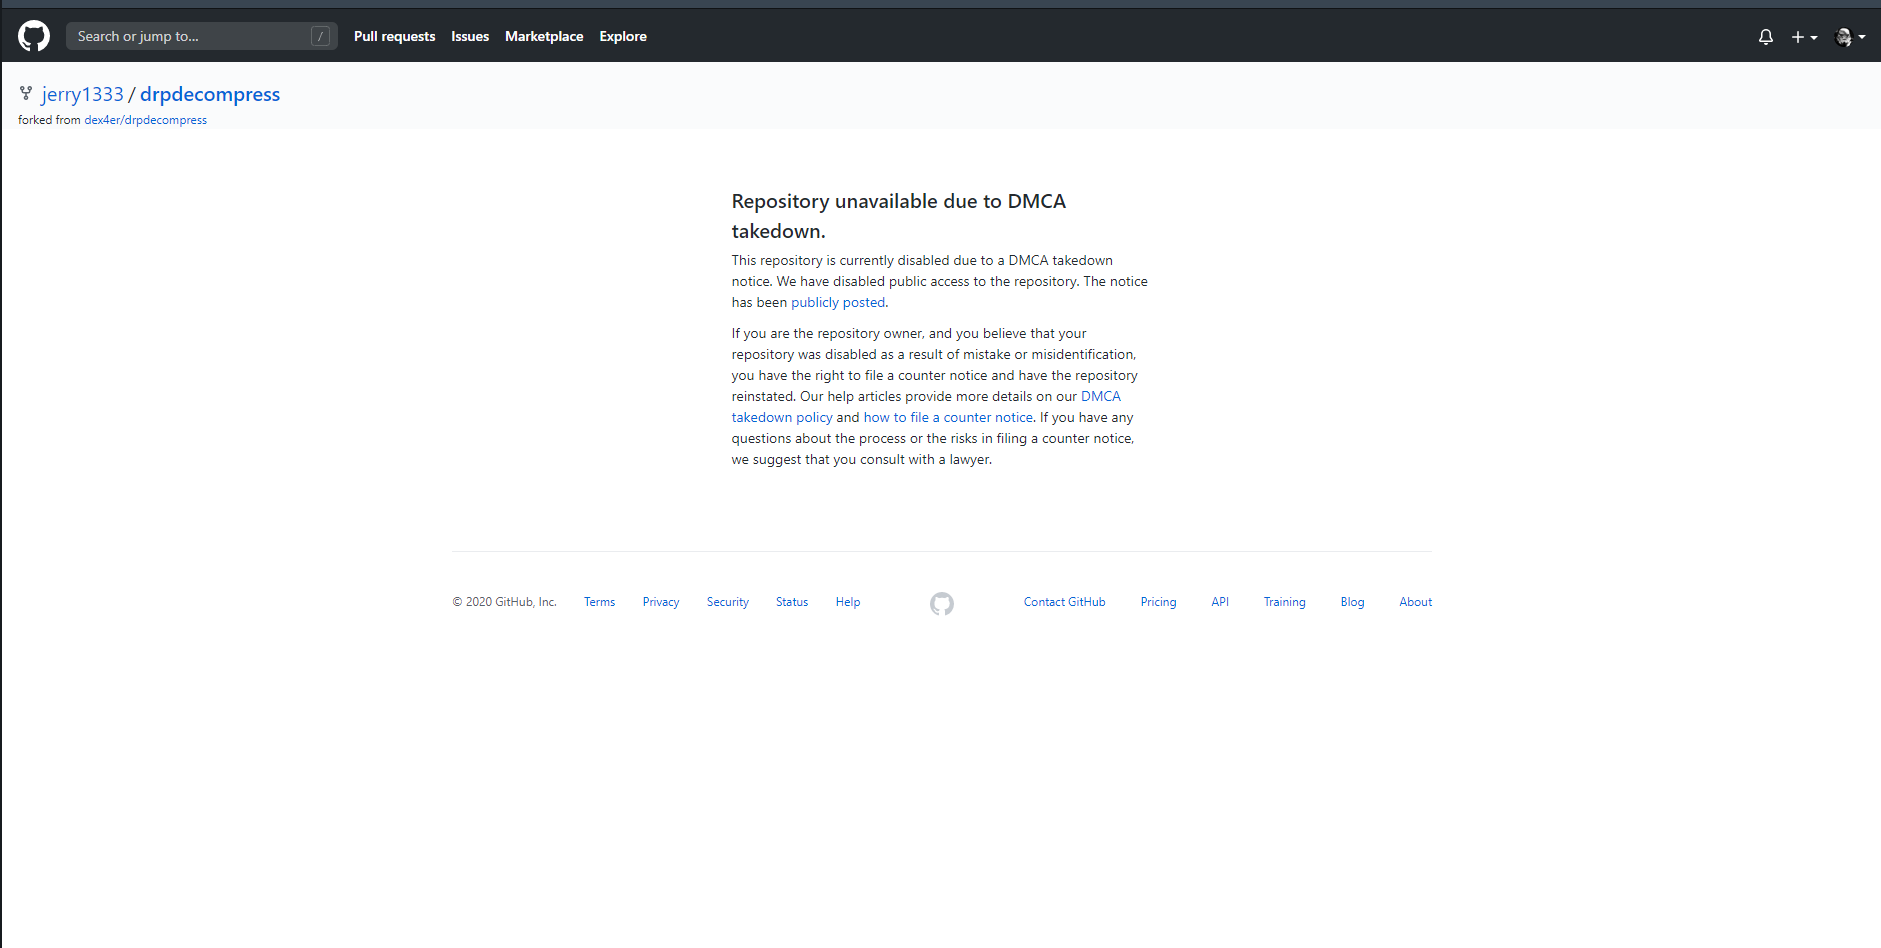Open the Issues navigation item
The height and width of the screenshot is (948, 1881).
469,36
